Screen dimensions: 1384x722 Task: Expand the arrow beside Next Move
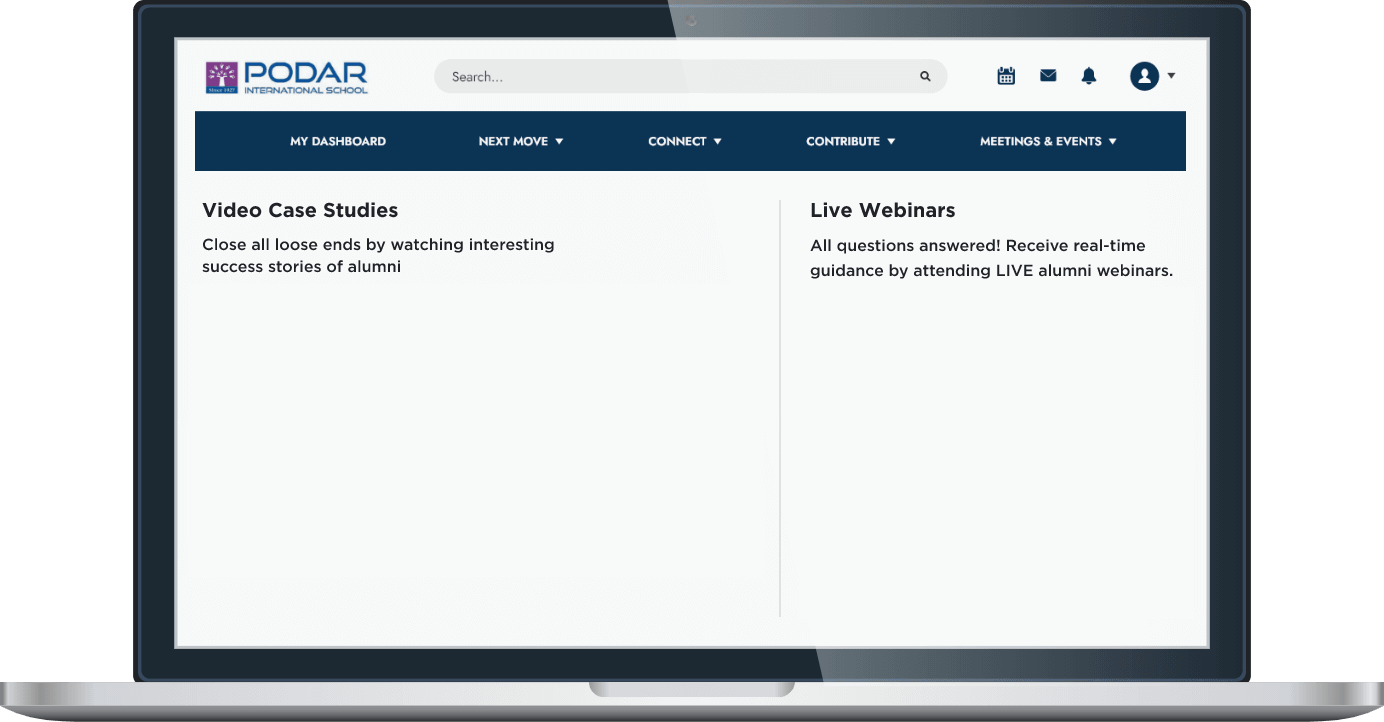click(x=559, y=141)
